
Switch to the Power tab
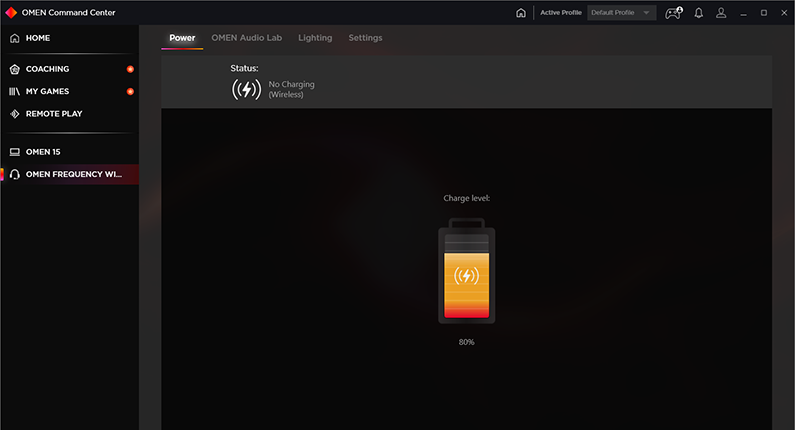pos(182,38)
